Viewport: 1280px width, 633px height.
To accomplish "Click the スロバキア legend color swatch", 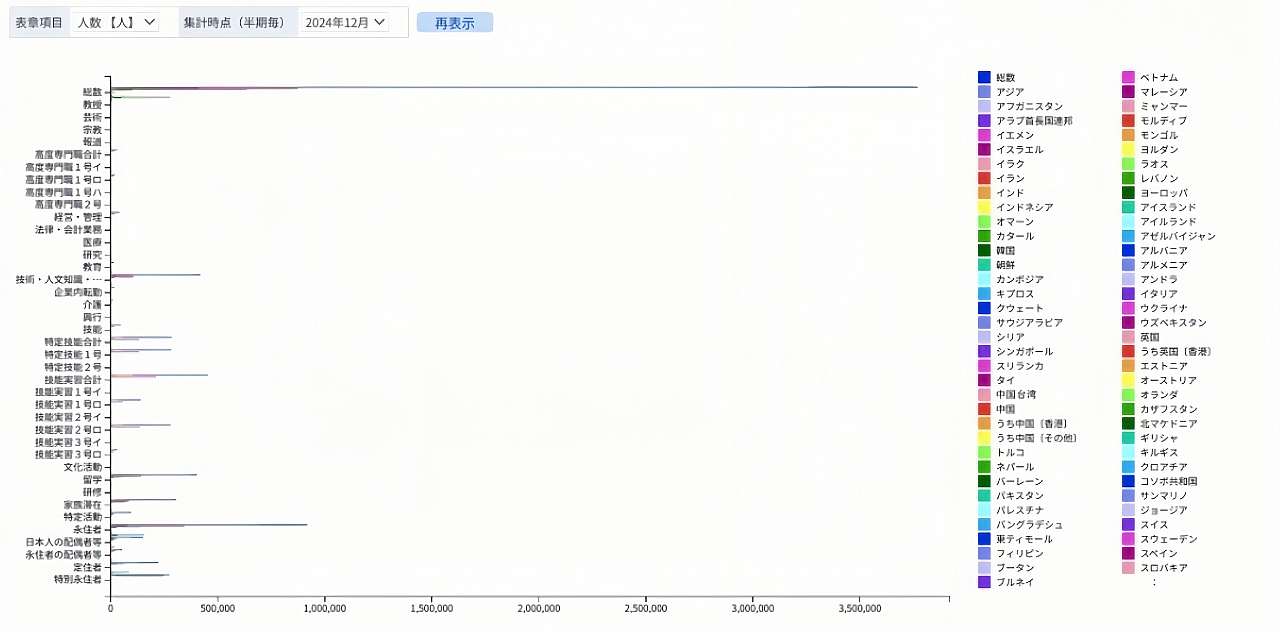I will [1128, 568].
